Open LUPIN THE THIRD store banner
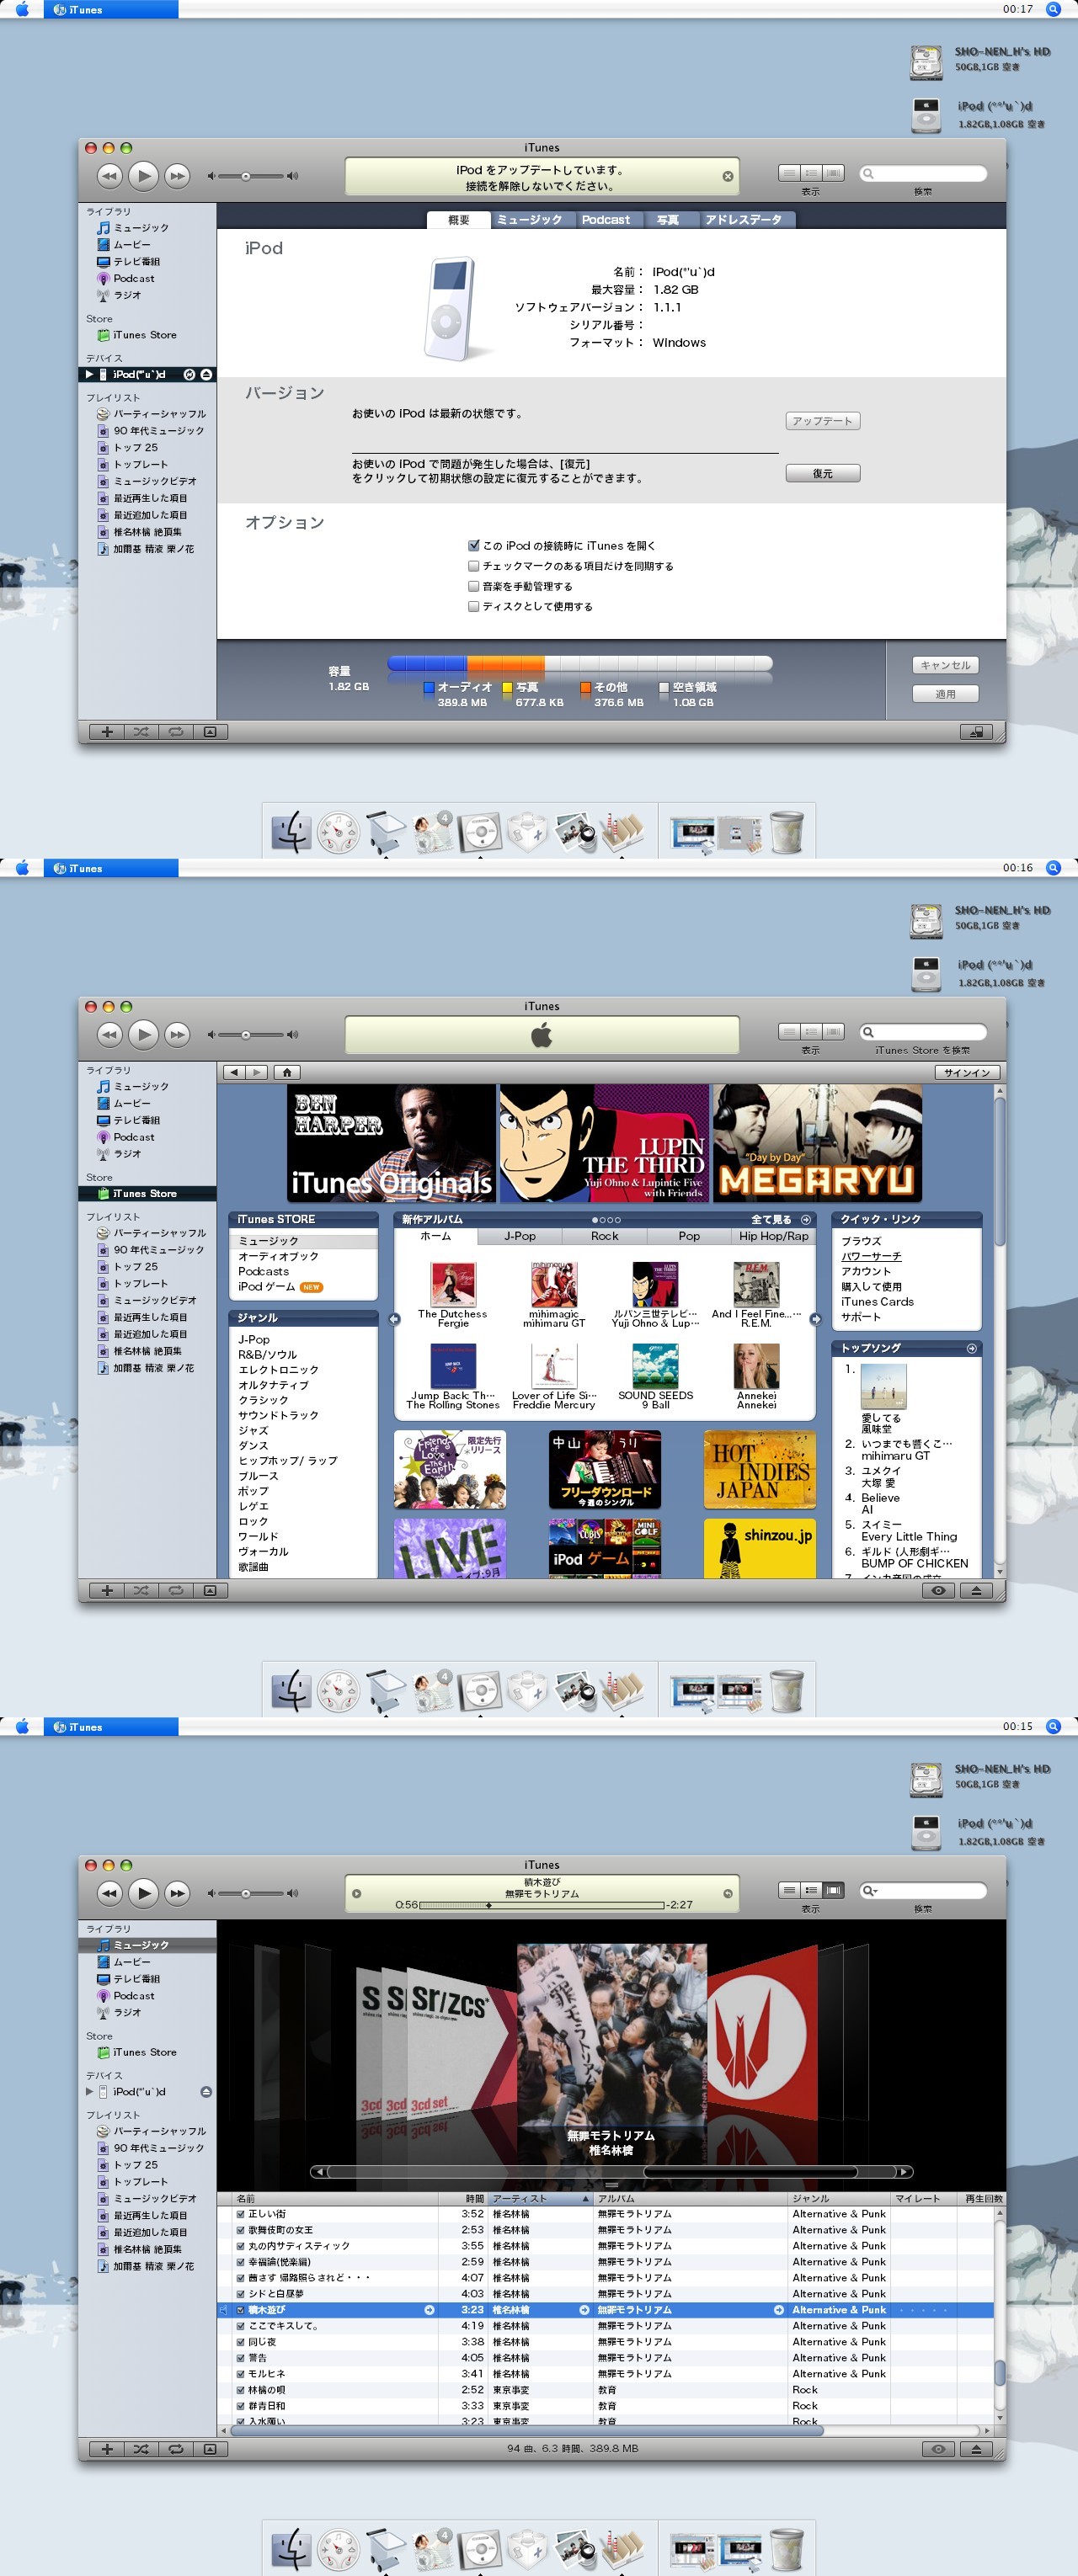The height and width of the screenshot is (2576, 1078). point(604,1144)
